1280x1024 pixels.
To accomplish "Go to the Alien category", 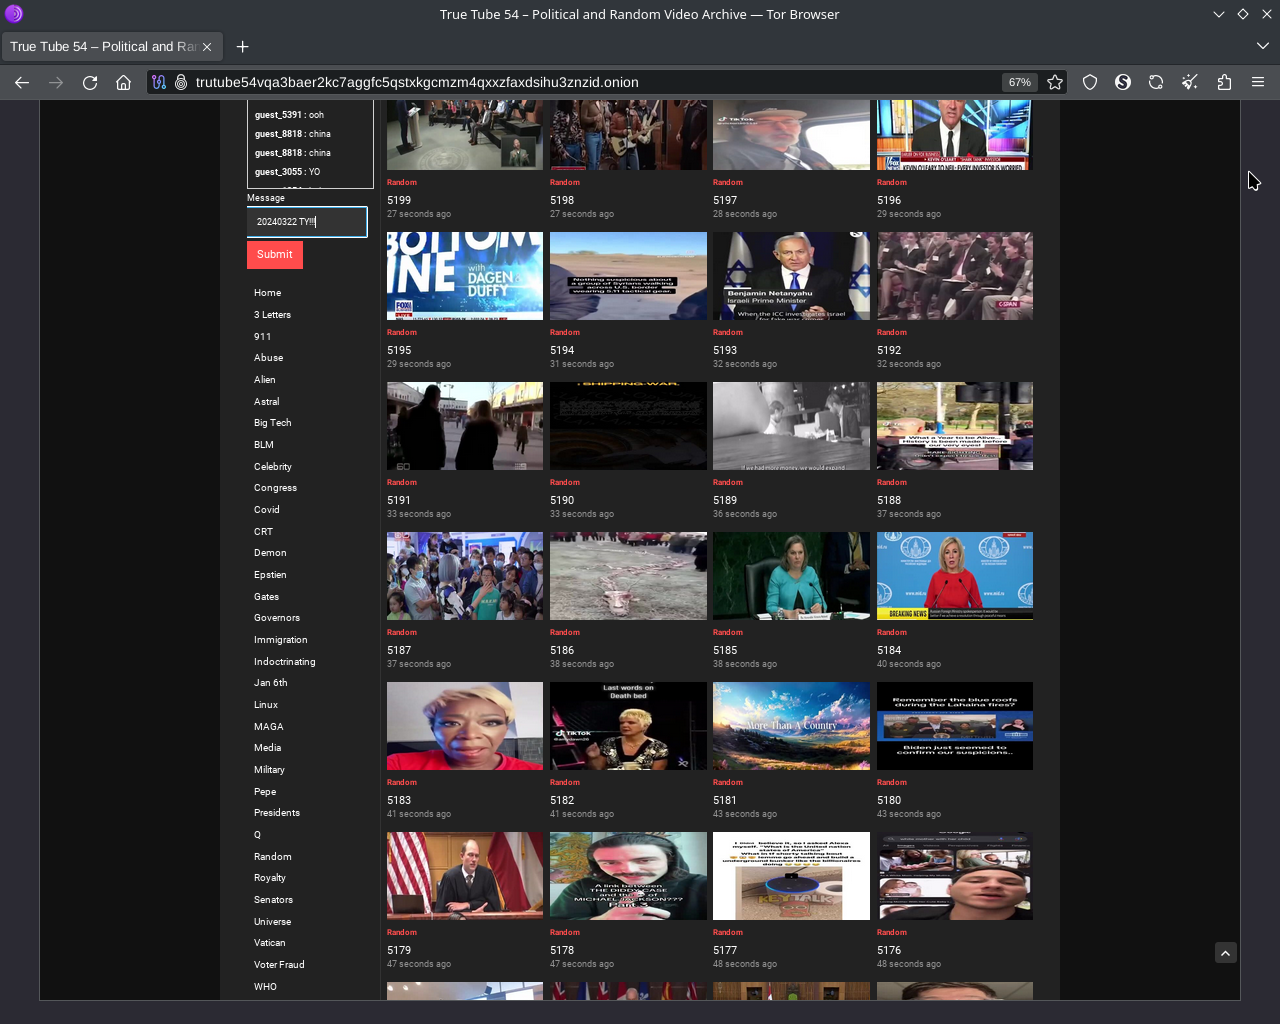I will (265, 380).
